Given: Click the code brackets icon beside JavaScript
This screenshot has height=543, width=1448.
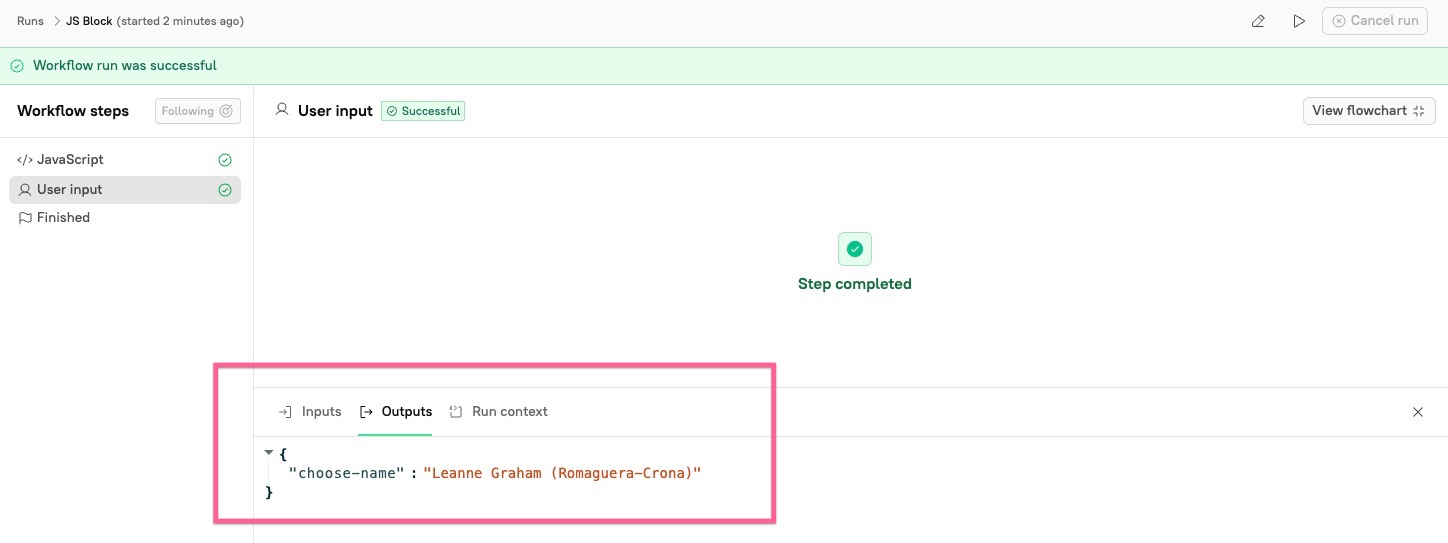Looking at the screenshot, I should tap(25, 160).
